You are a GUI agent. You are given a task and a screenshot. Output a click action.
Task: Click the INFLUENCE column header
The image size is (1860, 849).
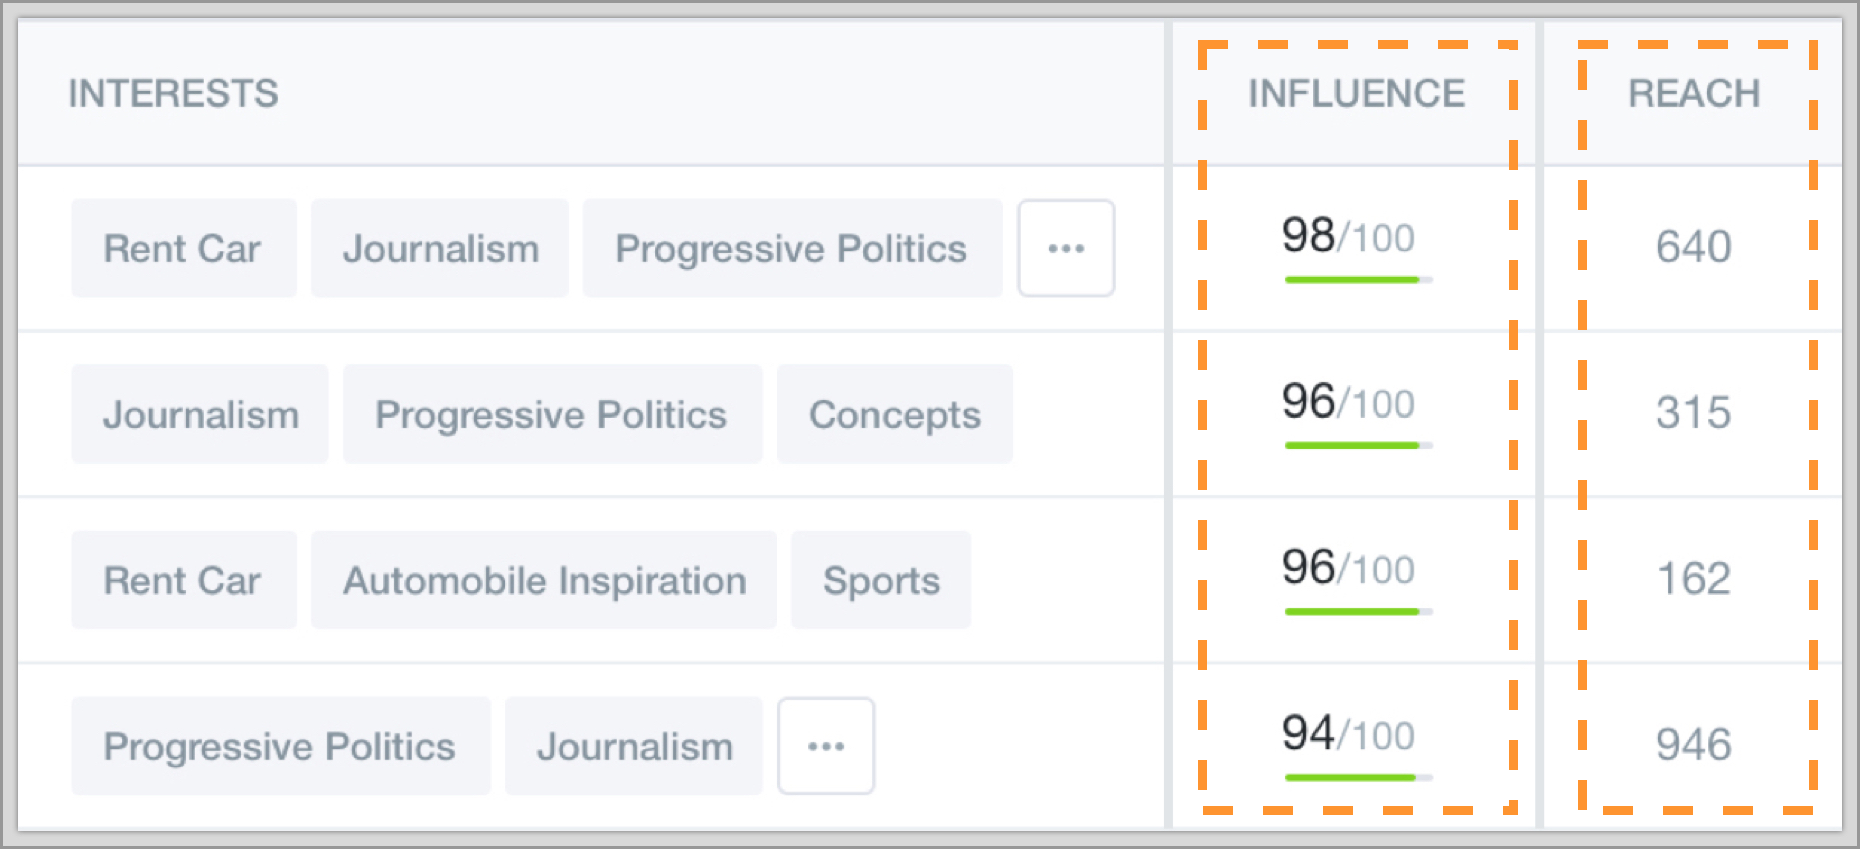point(1356,94)
